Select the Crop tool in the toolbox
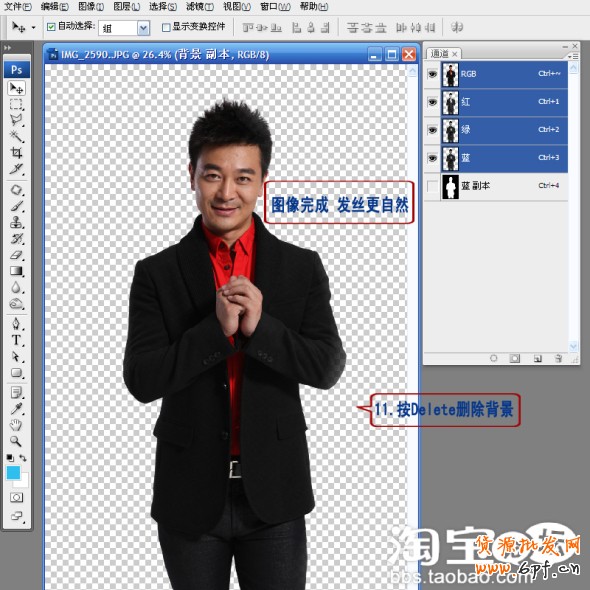 [x=17, y=152]
